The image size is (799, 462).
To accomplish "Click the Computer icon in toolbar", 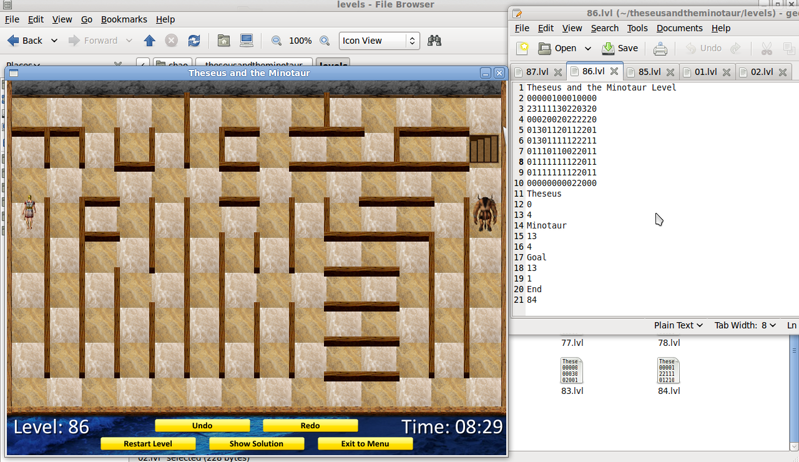I will pos(246,41).
